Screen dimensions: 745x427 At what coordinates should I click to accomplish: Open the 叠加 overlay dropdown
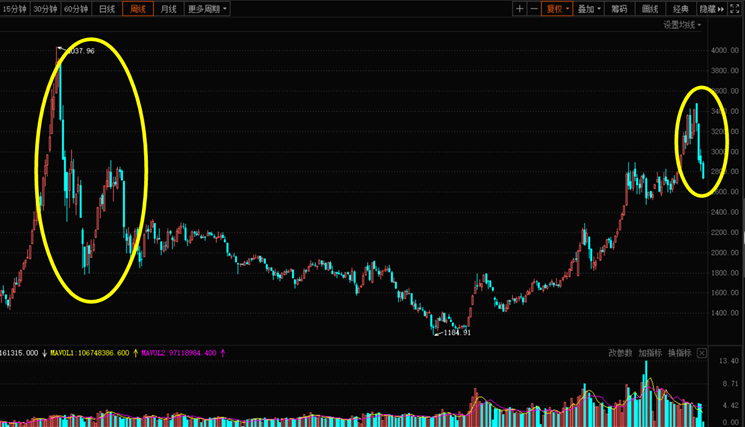[589, 9]
